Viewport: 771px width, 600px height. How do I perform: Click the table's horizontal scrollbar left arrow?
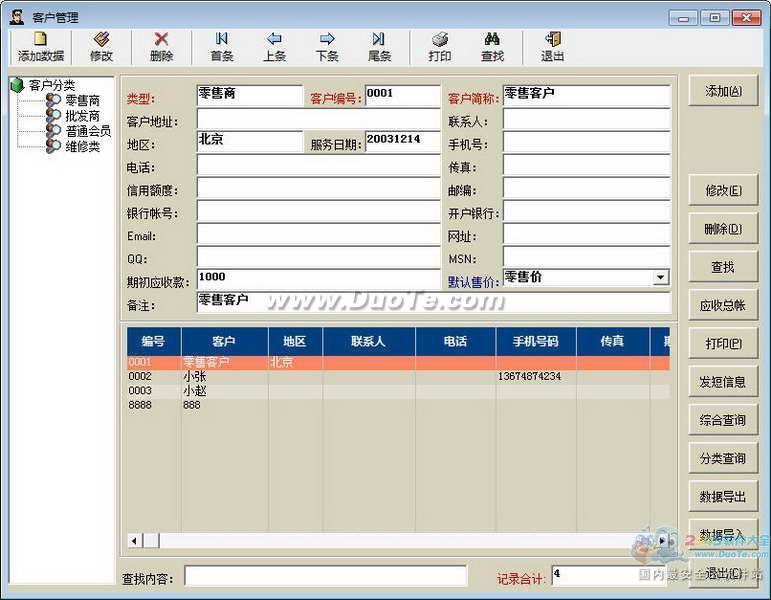point(133,540)
